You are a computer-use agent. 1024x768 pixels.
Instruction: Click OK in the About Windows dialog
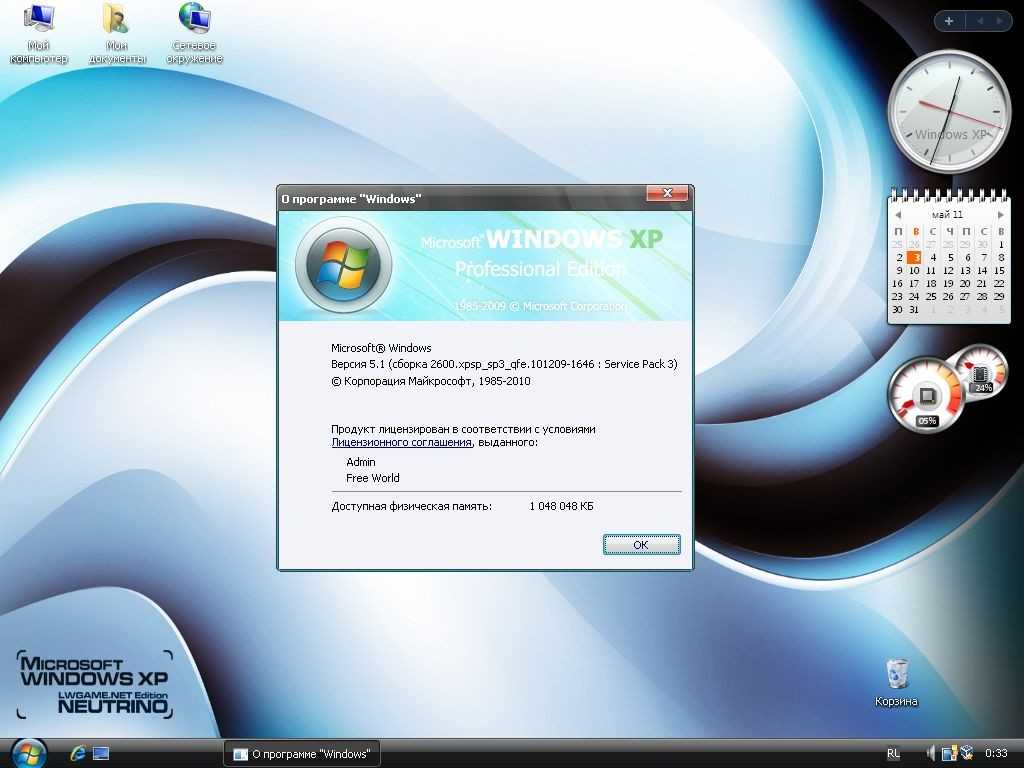[x=641, y=545]
